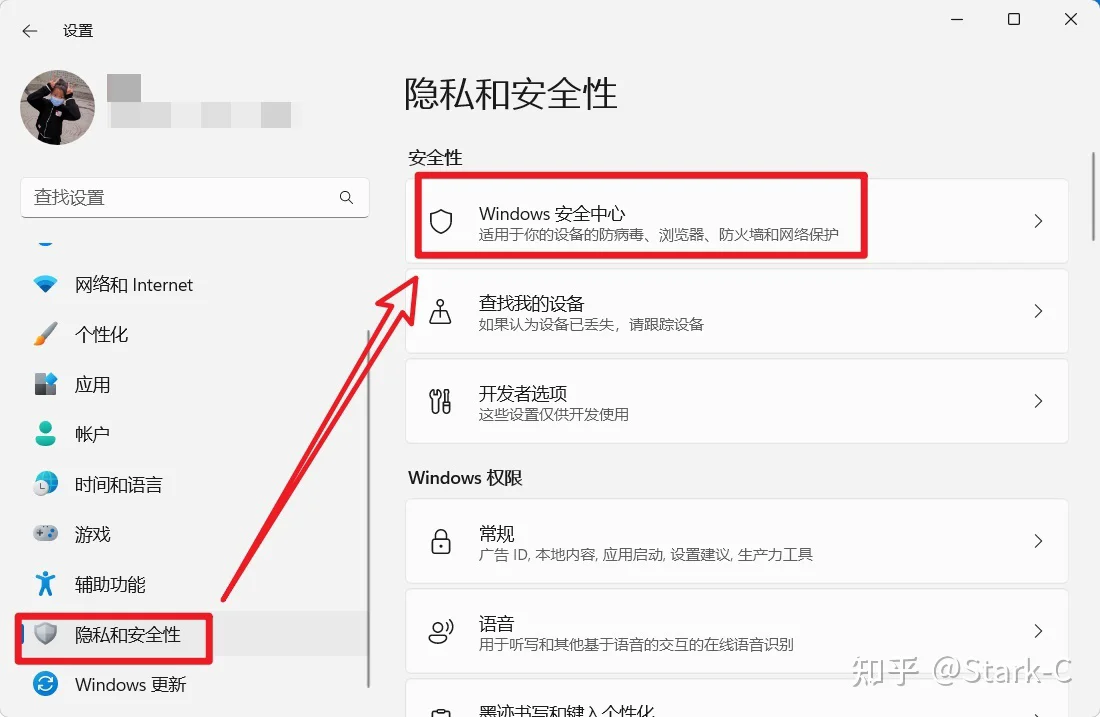
Task: Click the 辅助功能 accessibility figure icon
Action: [46, 584]
